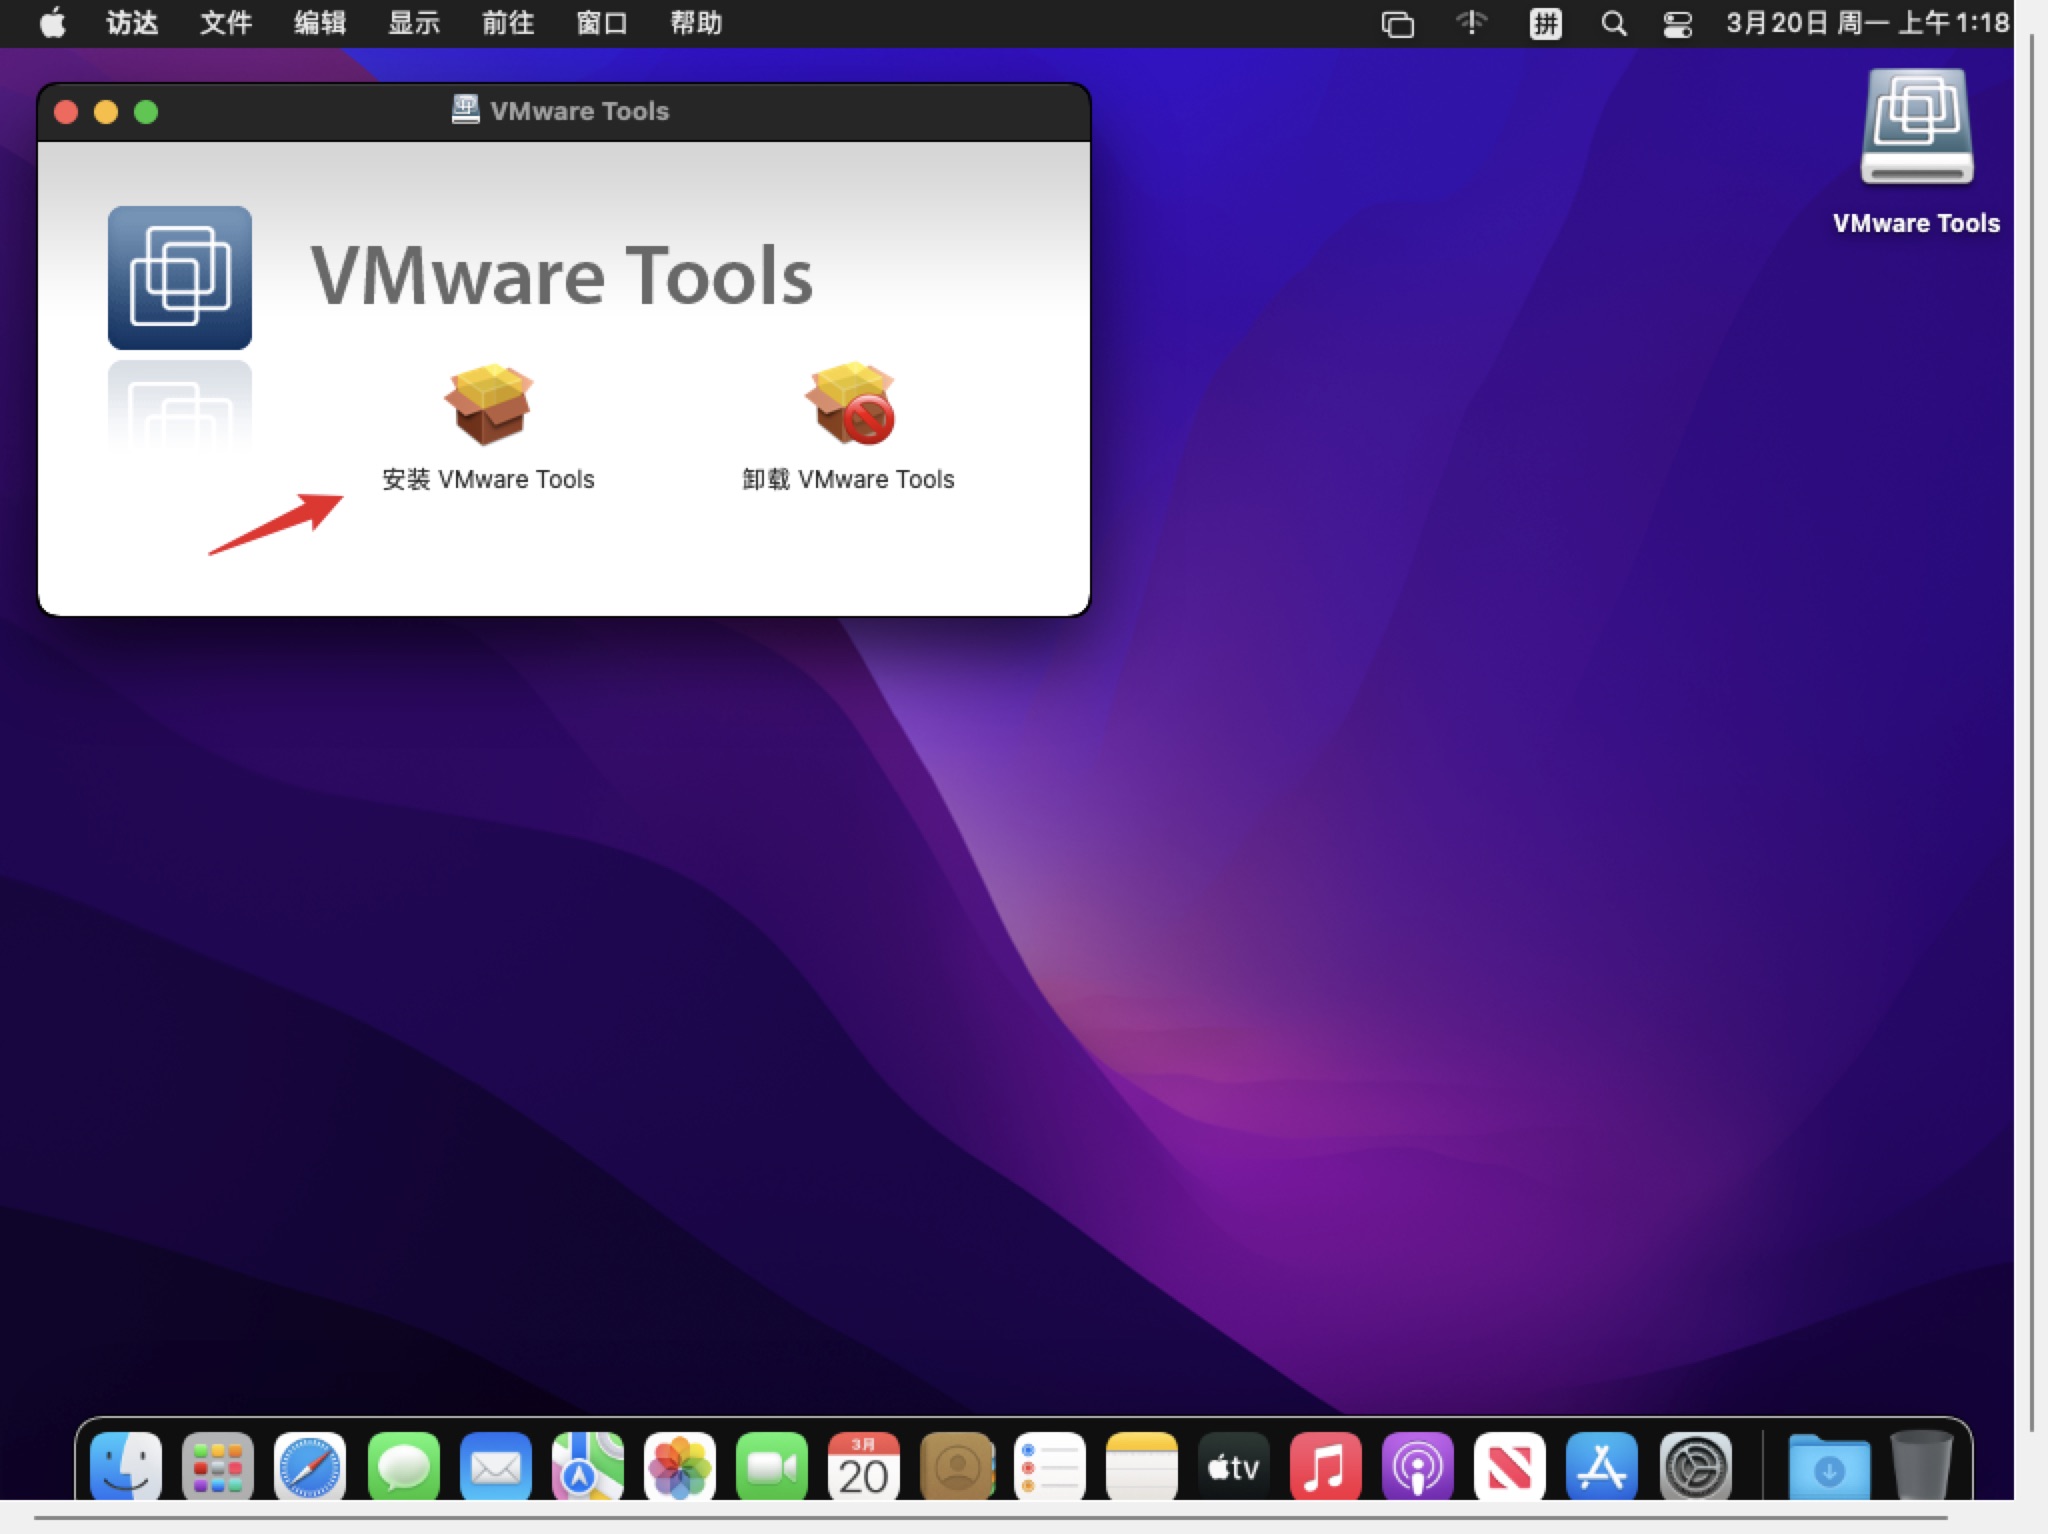Open the Trash in the Dock
Screen dimensions: 2048x1534
point(1921,1466)
